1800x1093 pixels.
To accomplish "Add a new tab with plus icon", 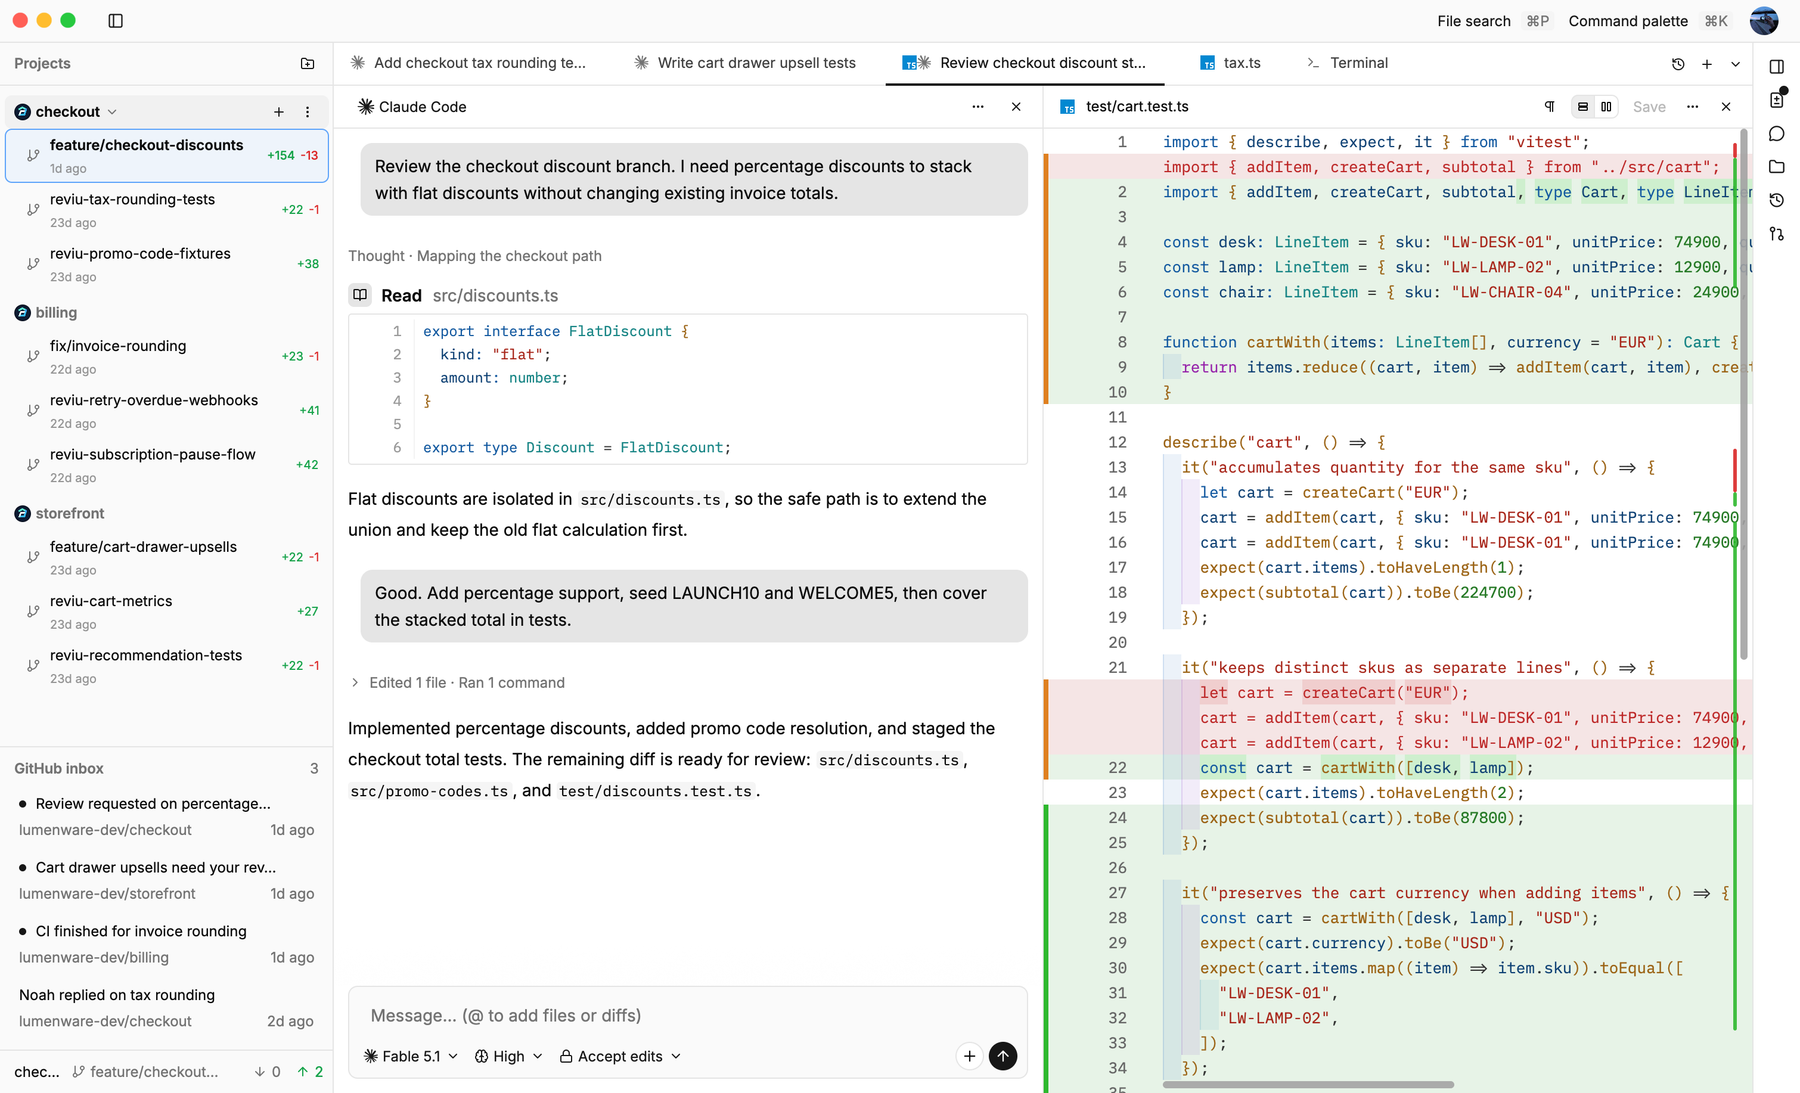I will (x=1707, y=64).
